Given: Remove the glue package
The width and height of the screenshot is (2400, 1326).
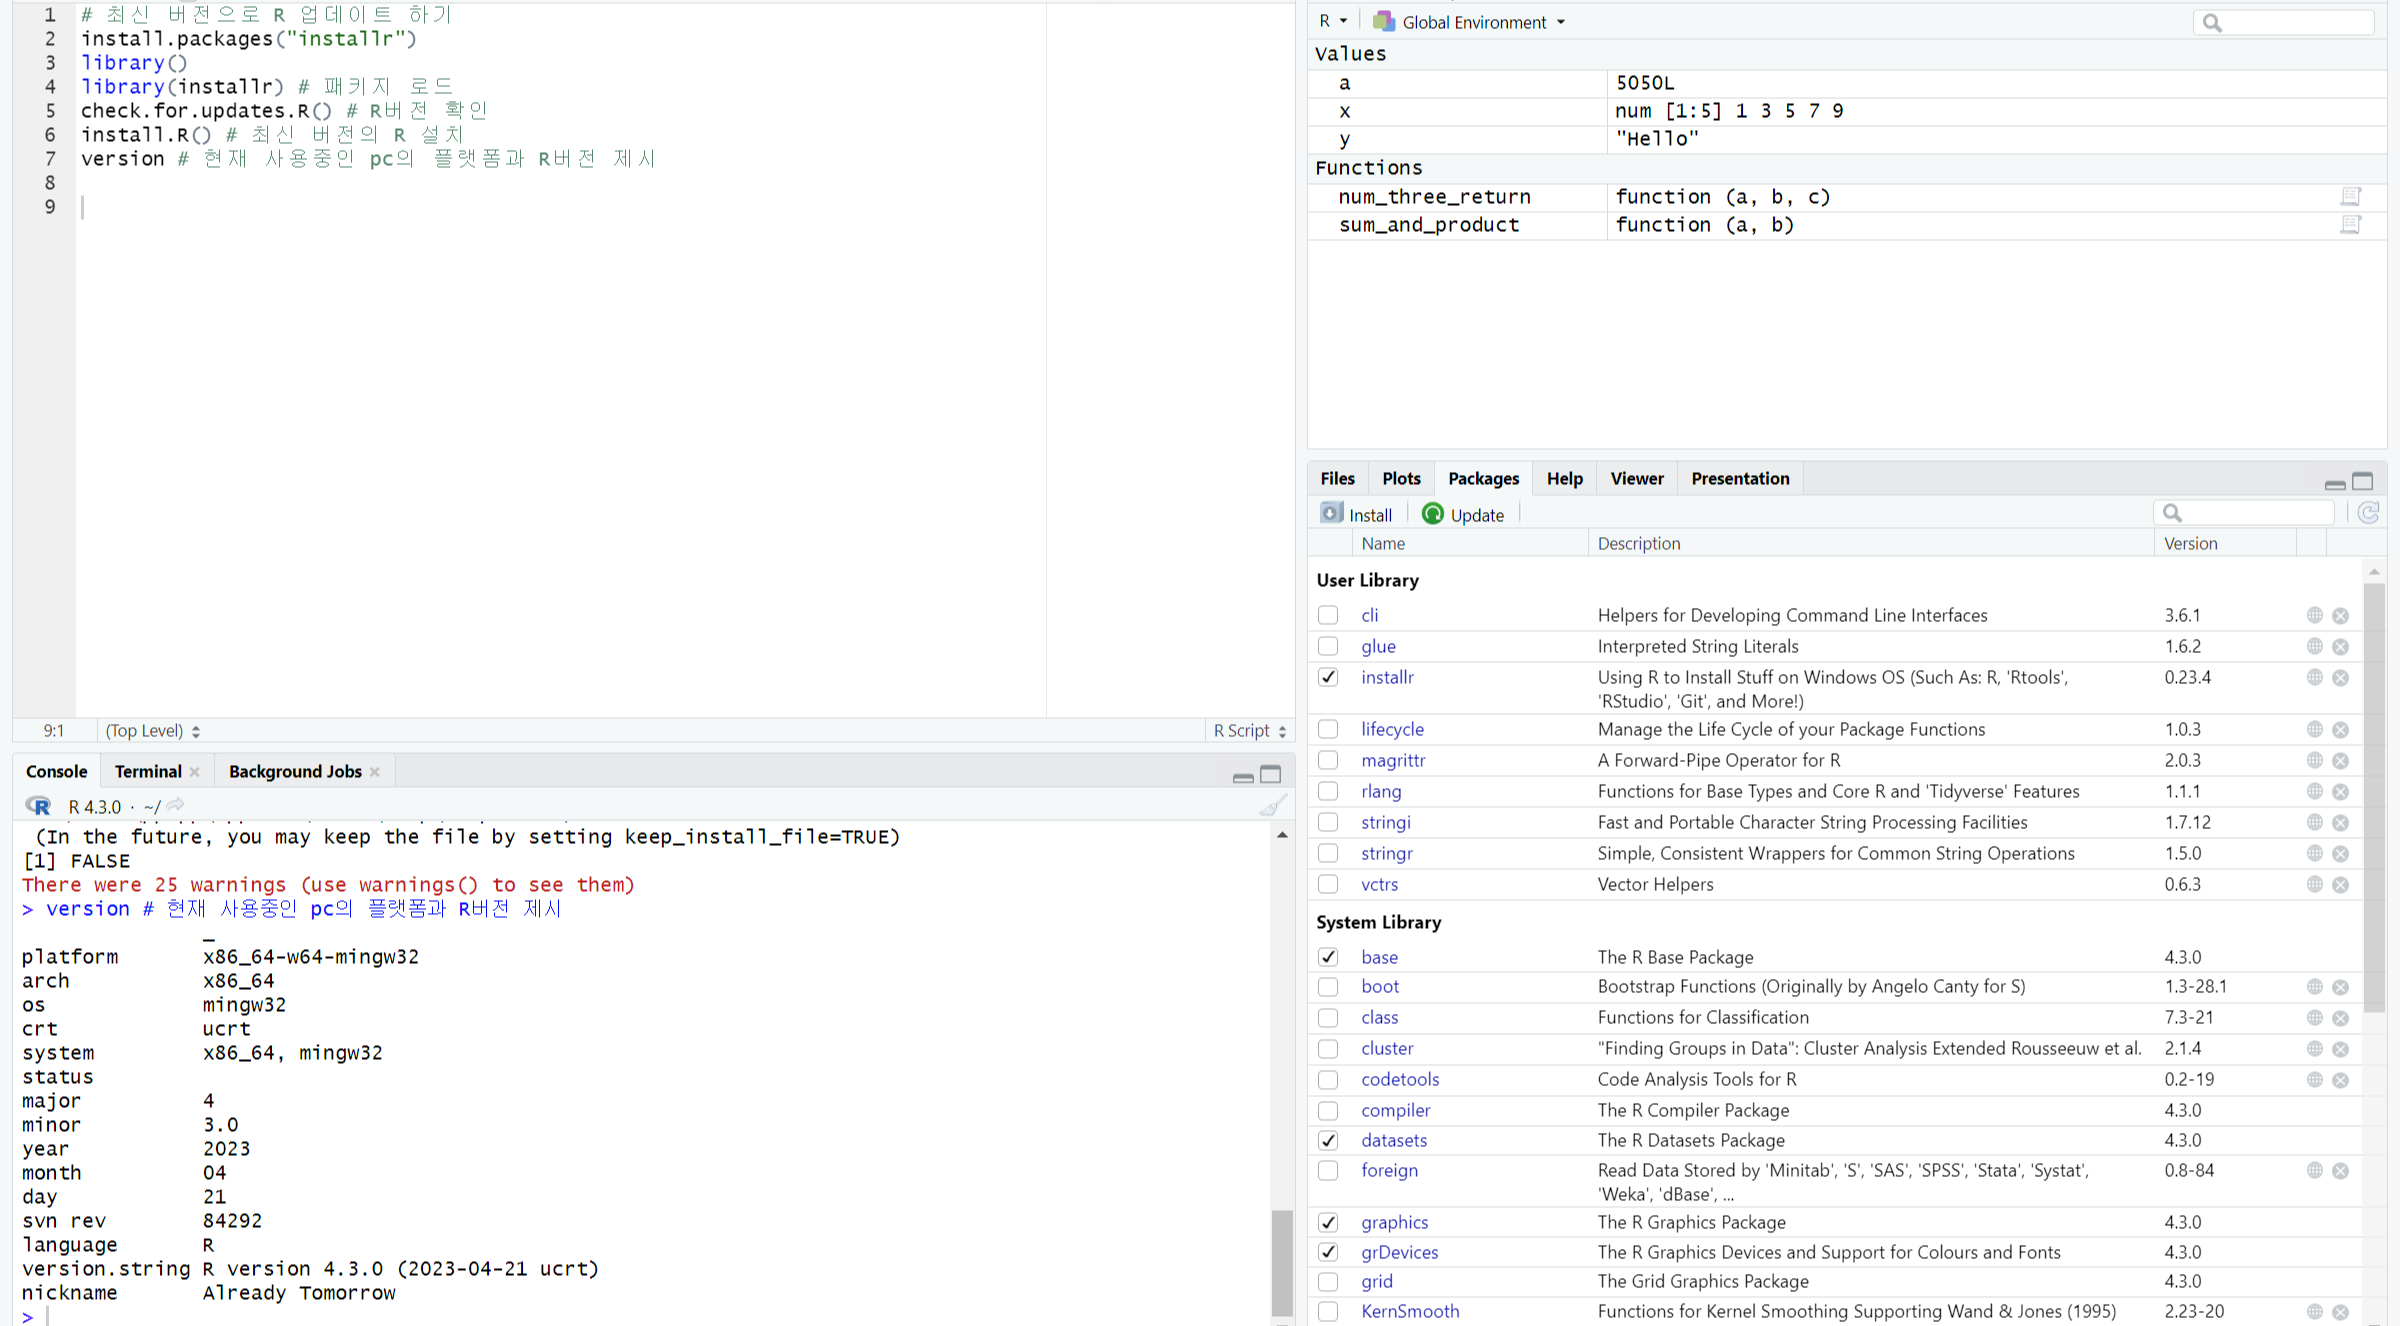Looking at the screenshot, I should [x=2341, y=647].
